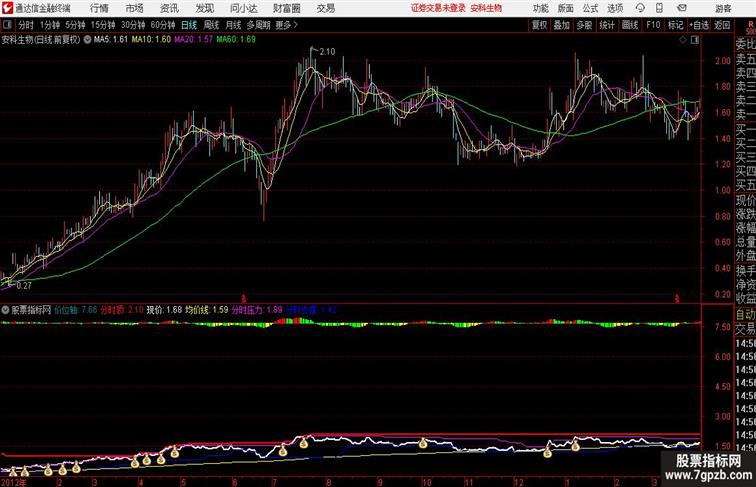This screenshot has height=487, width=756.
Task: Open the 选项 menu
Action: tap(615, 8)
